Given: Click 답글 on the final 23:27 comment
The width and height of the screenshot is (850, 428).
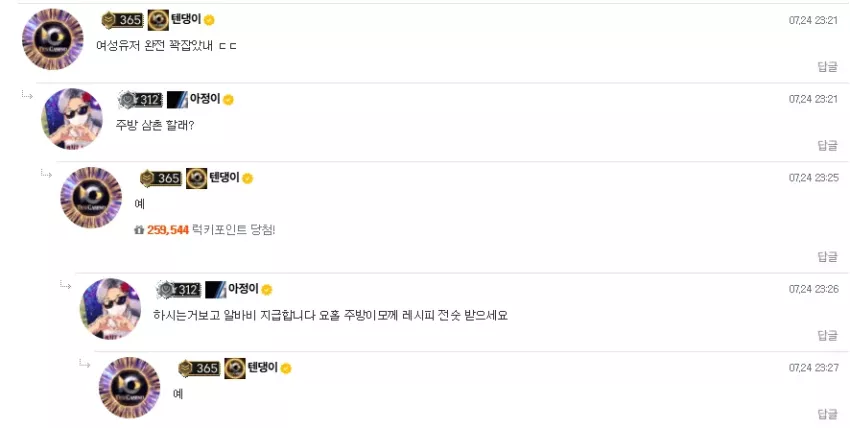Looking at the screenshot, I should coord(827,414).
